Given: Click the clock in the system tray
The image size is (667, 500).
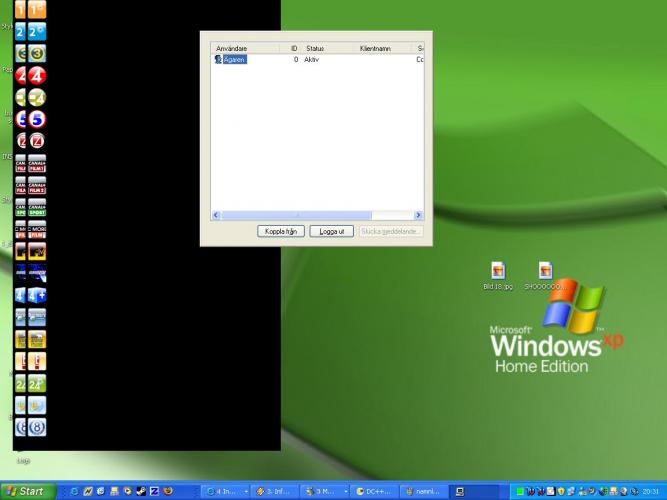Looking at the screenshot, I should click(x=652, y=491).
